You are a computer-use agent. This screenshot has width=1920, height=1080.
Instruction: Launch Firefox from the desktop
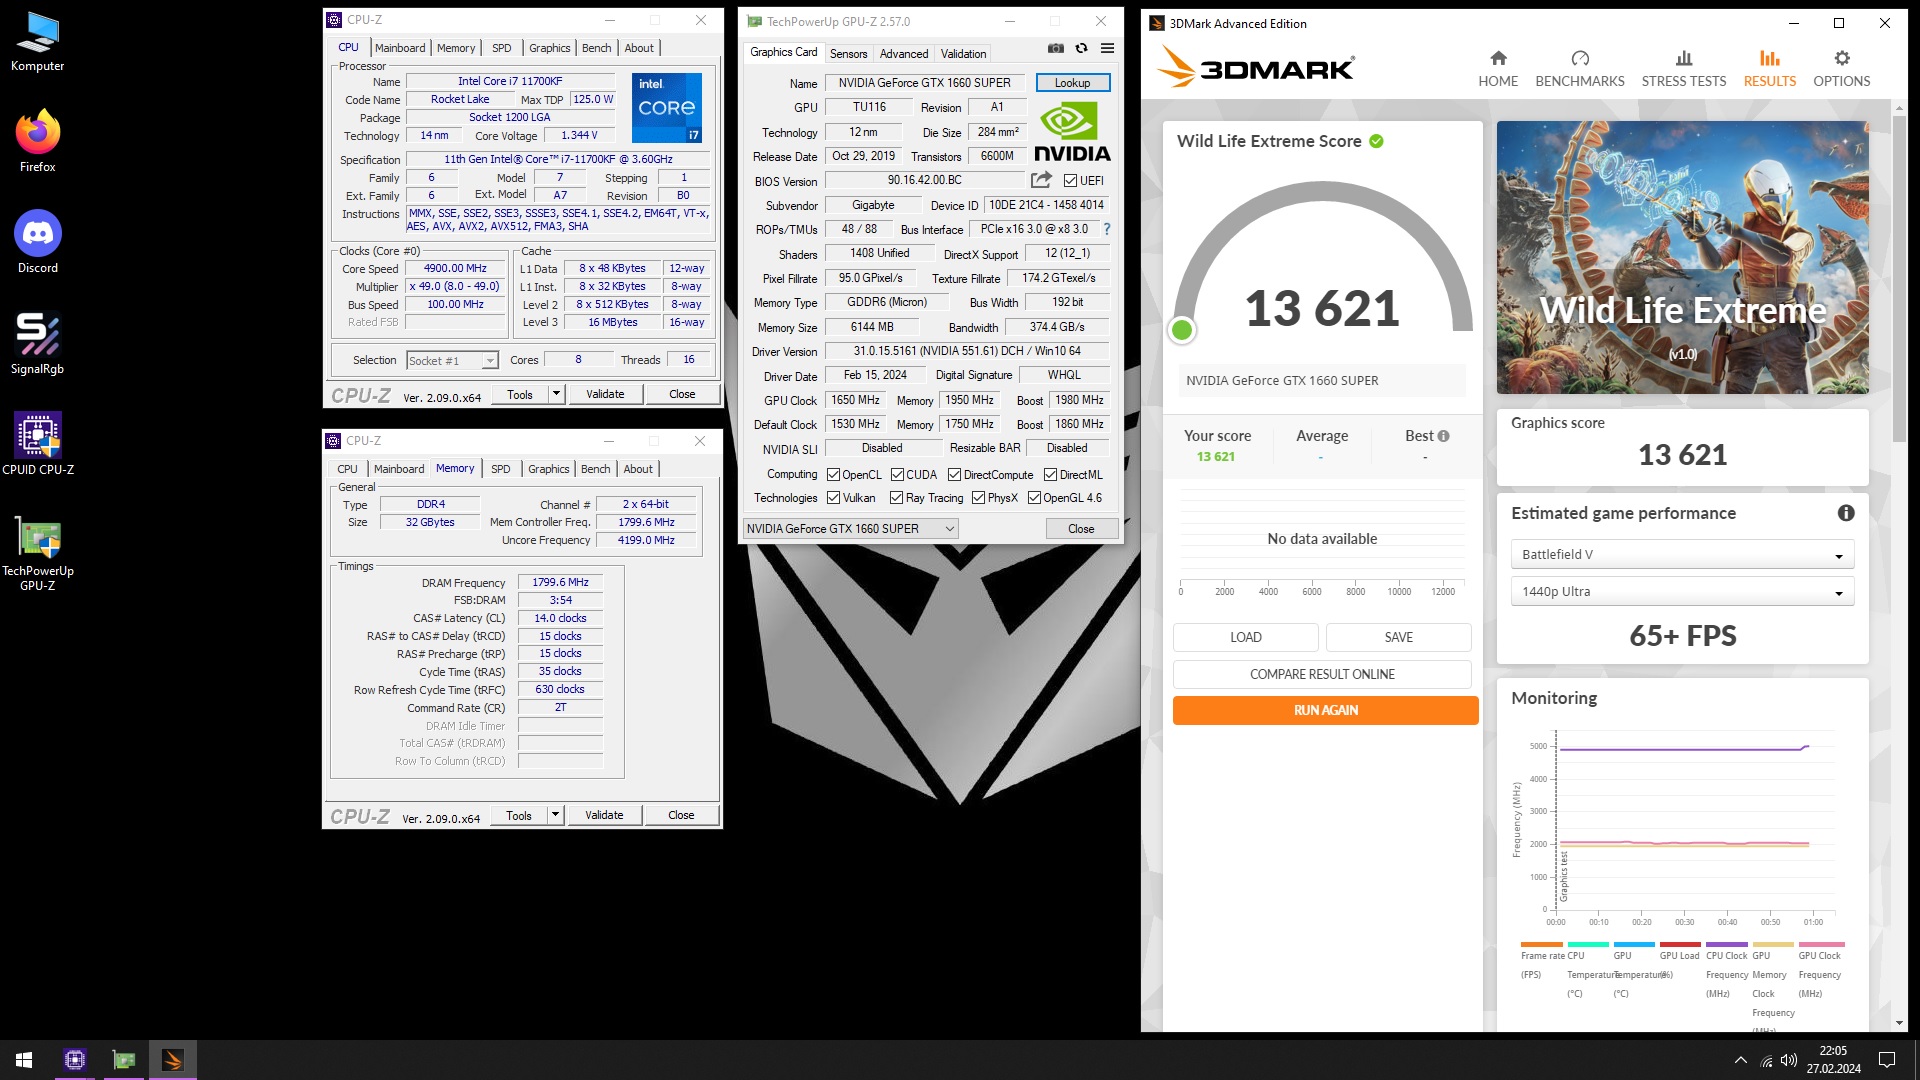click(38, 142)
